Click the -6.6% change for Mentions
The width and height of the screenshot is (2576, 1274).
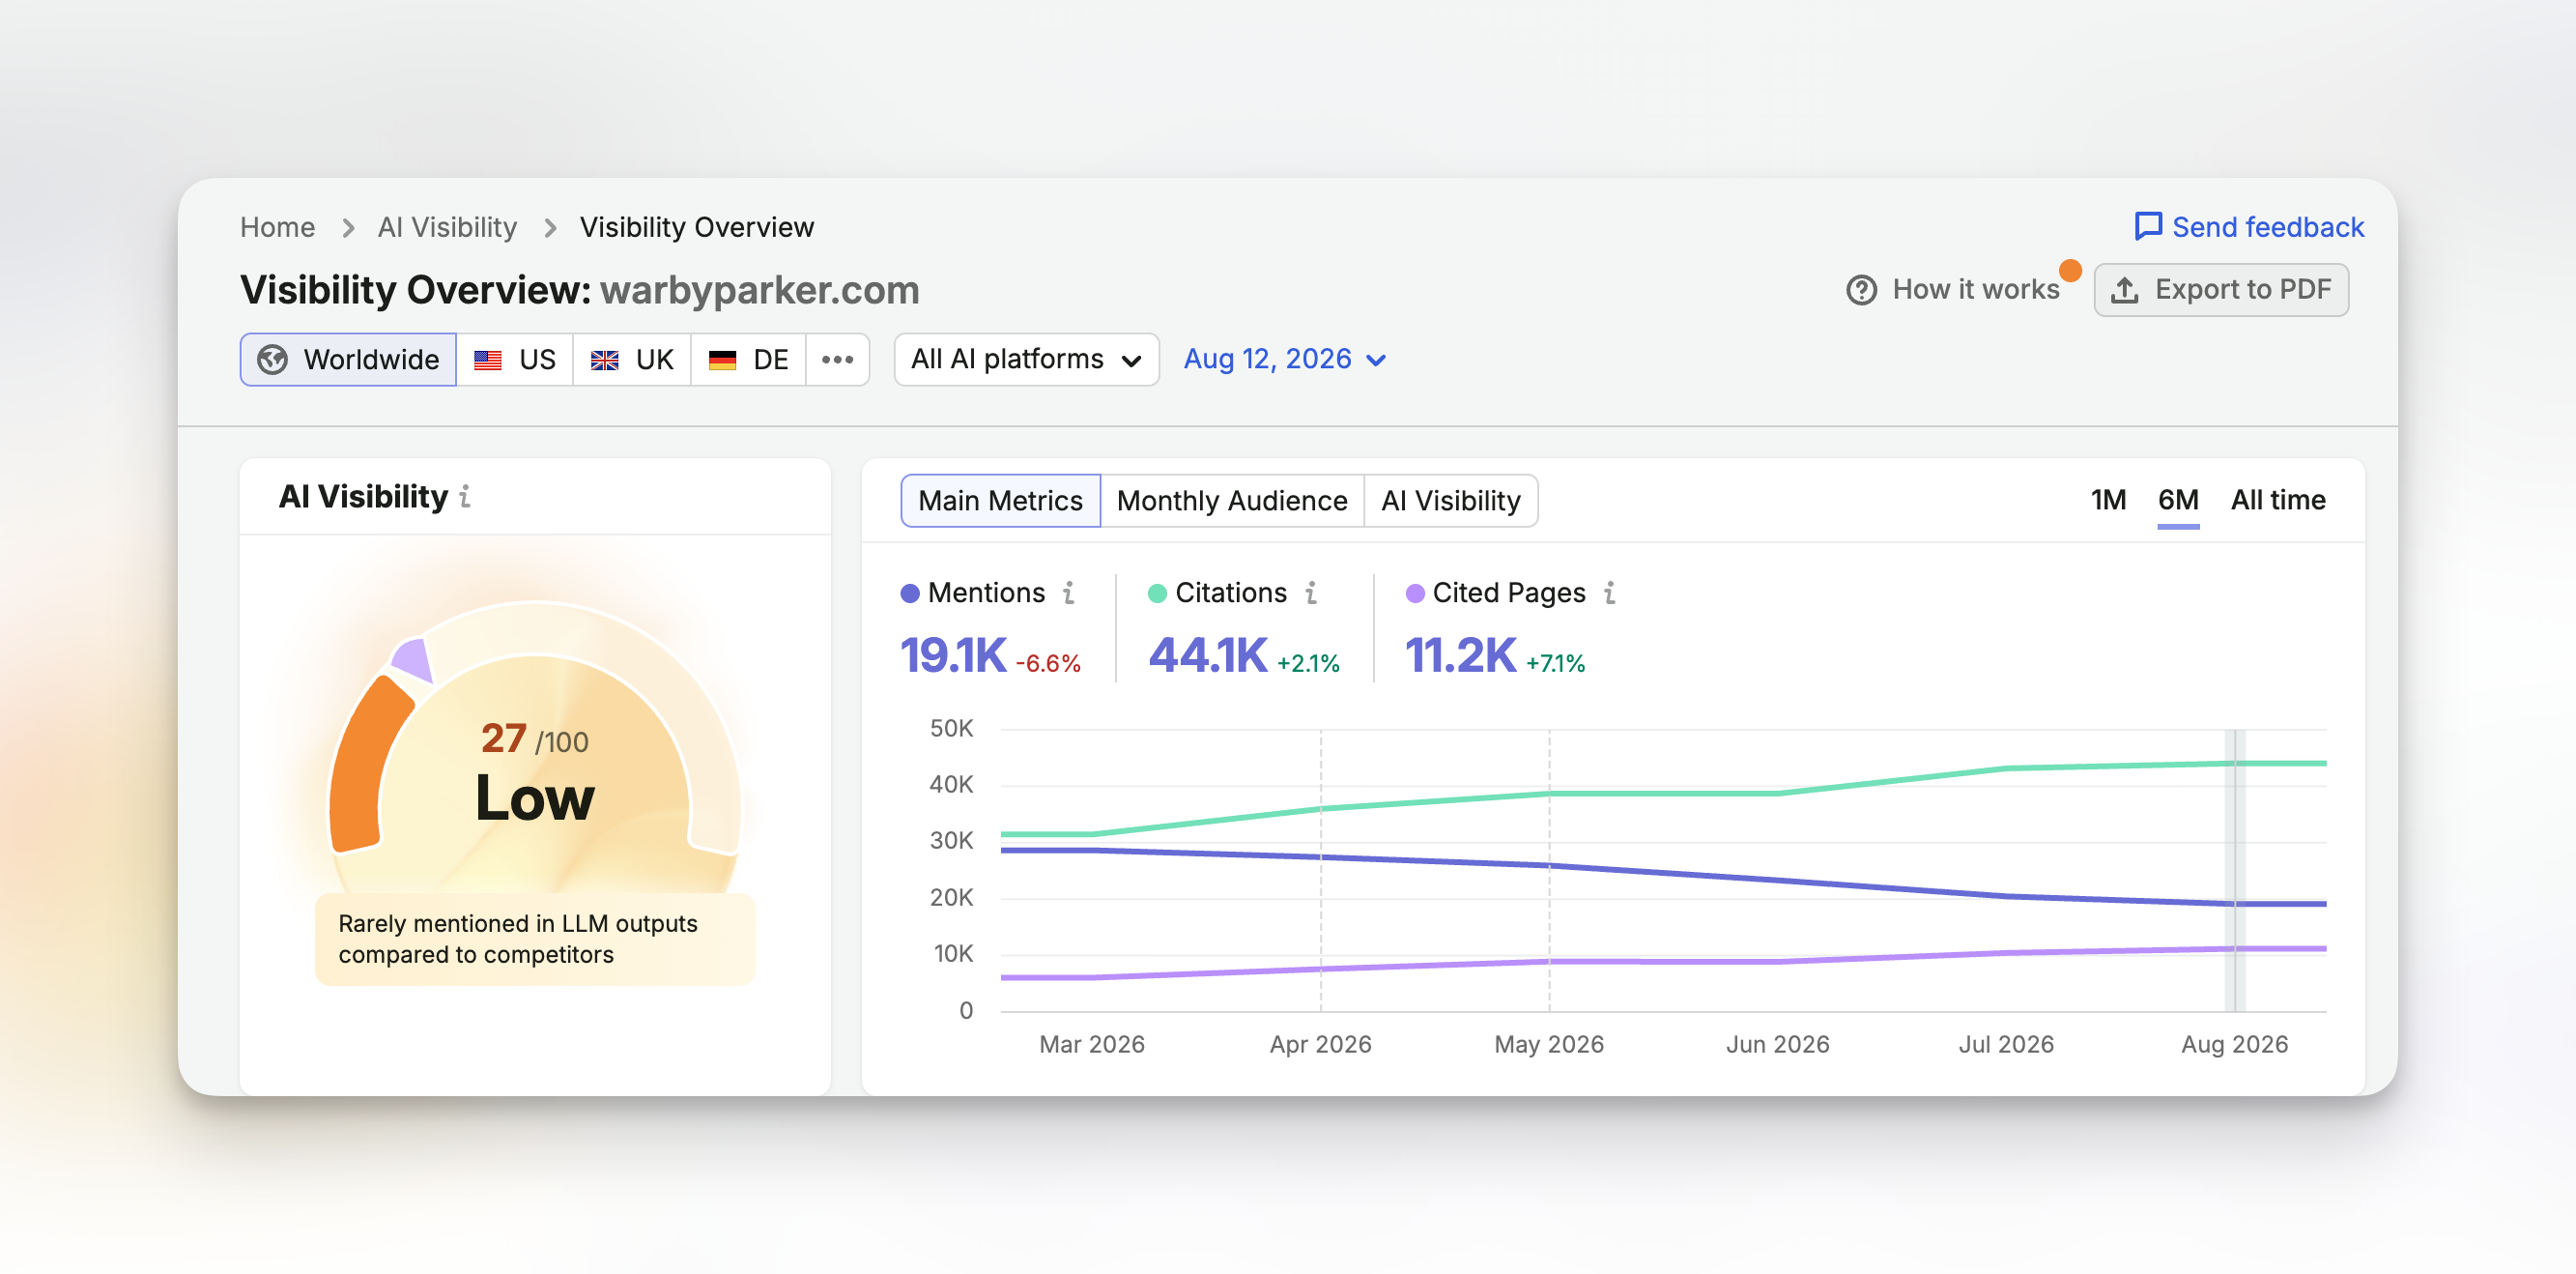1048,664
